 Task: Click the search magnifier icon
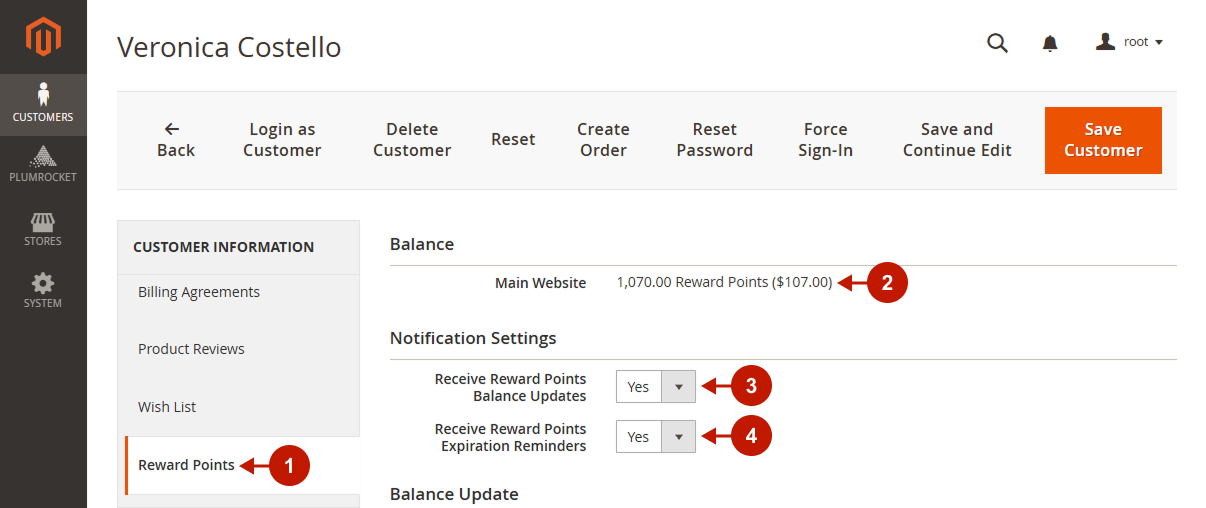click(997, 43)
